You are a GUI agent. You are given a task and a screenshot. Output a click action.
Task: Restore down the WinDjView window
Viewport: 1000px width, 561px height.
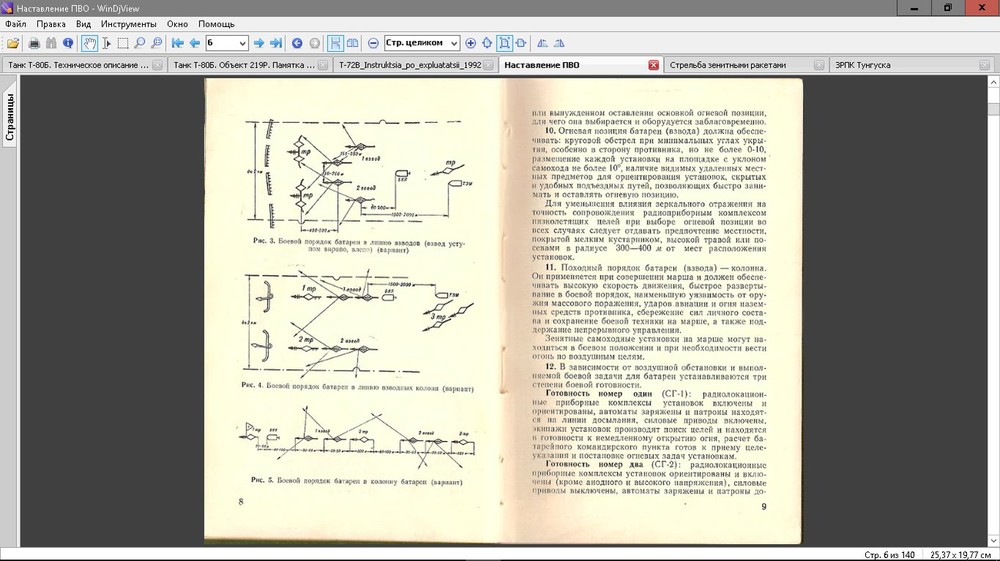[948, 8]
